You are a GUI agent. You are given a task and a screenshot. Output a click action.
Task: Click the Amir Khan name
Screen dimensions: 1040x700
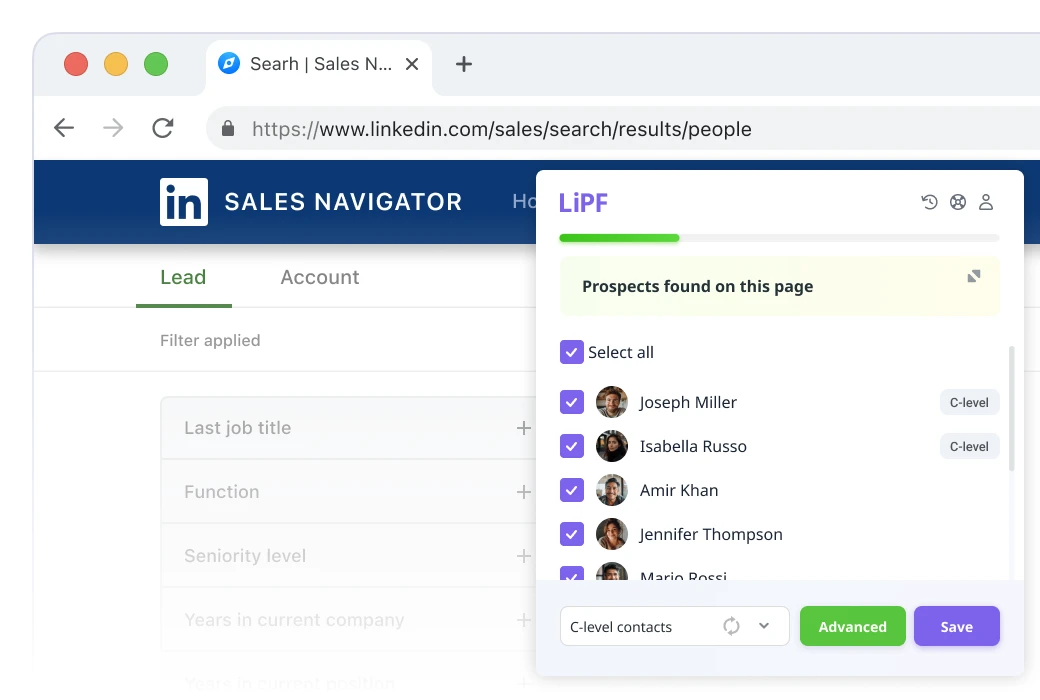(x=679, y=490)
